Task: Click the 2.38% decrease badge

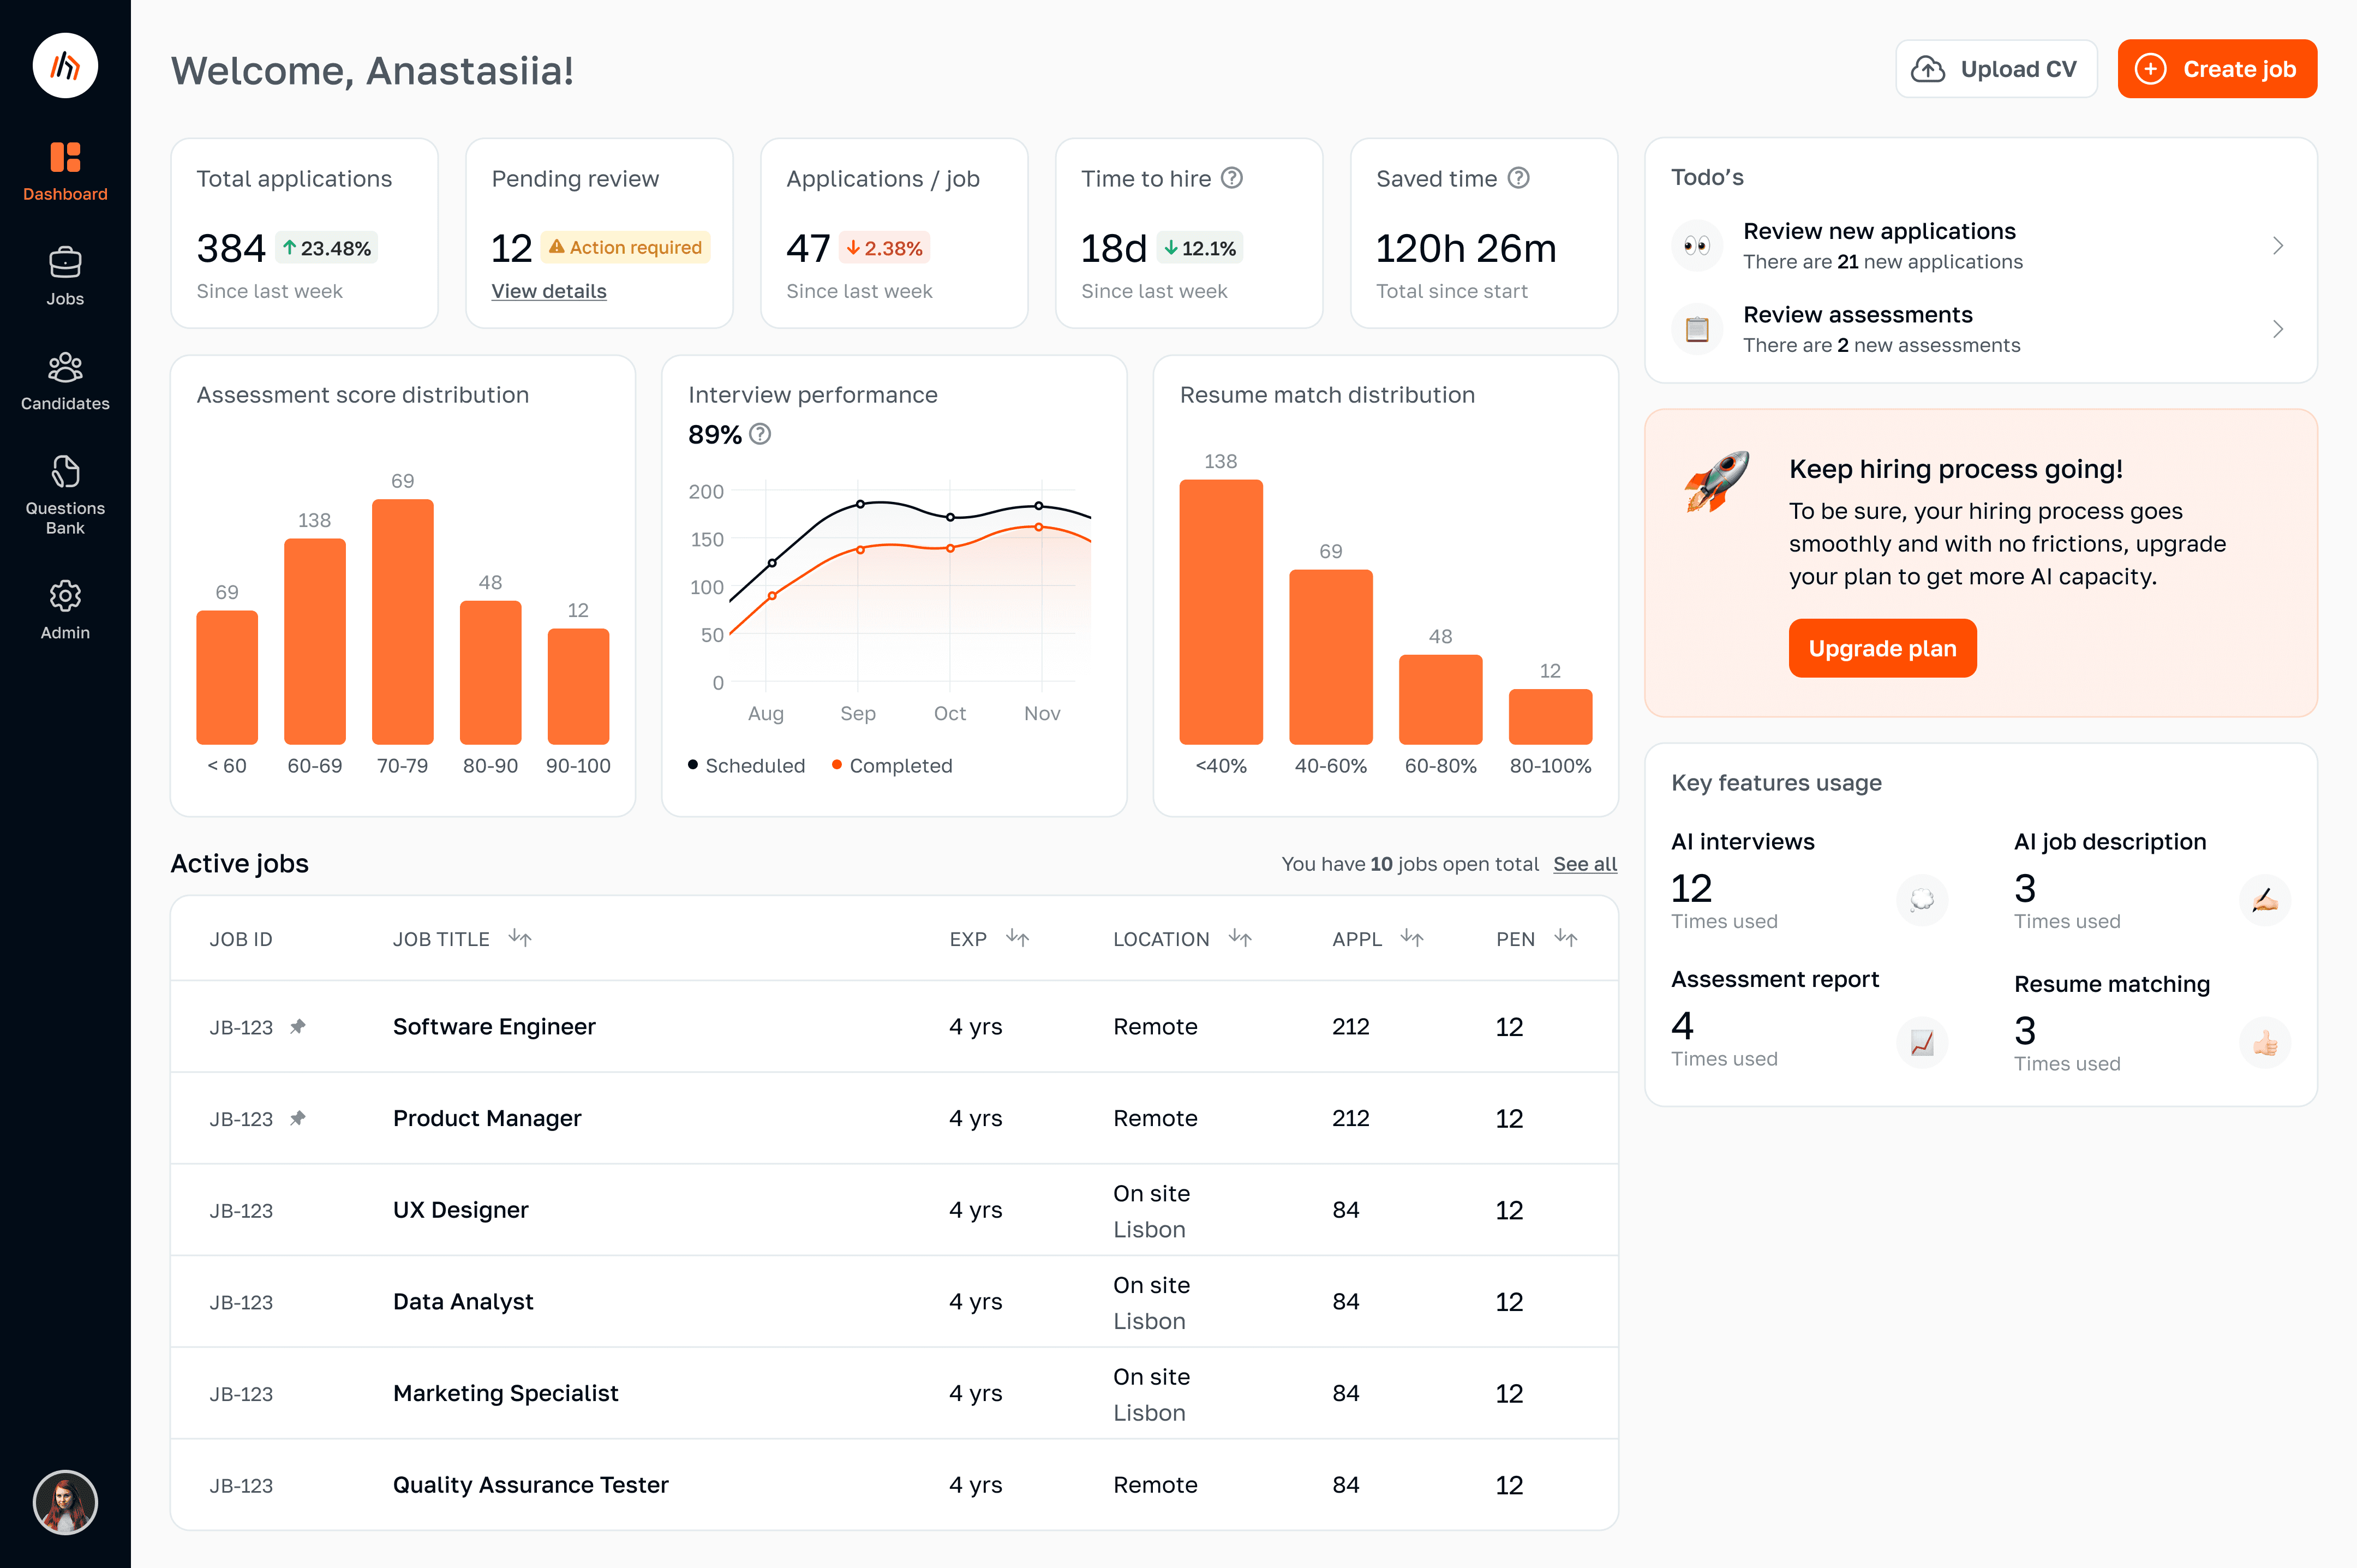Action: click(884, 248)
